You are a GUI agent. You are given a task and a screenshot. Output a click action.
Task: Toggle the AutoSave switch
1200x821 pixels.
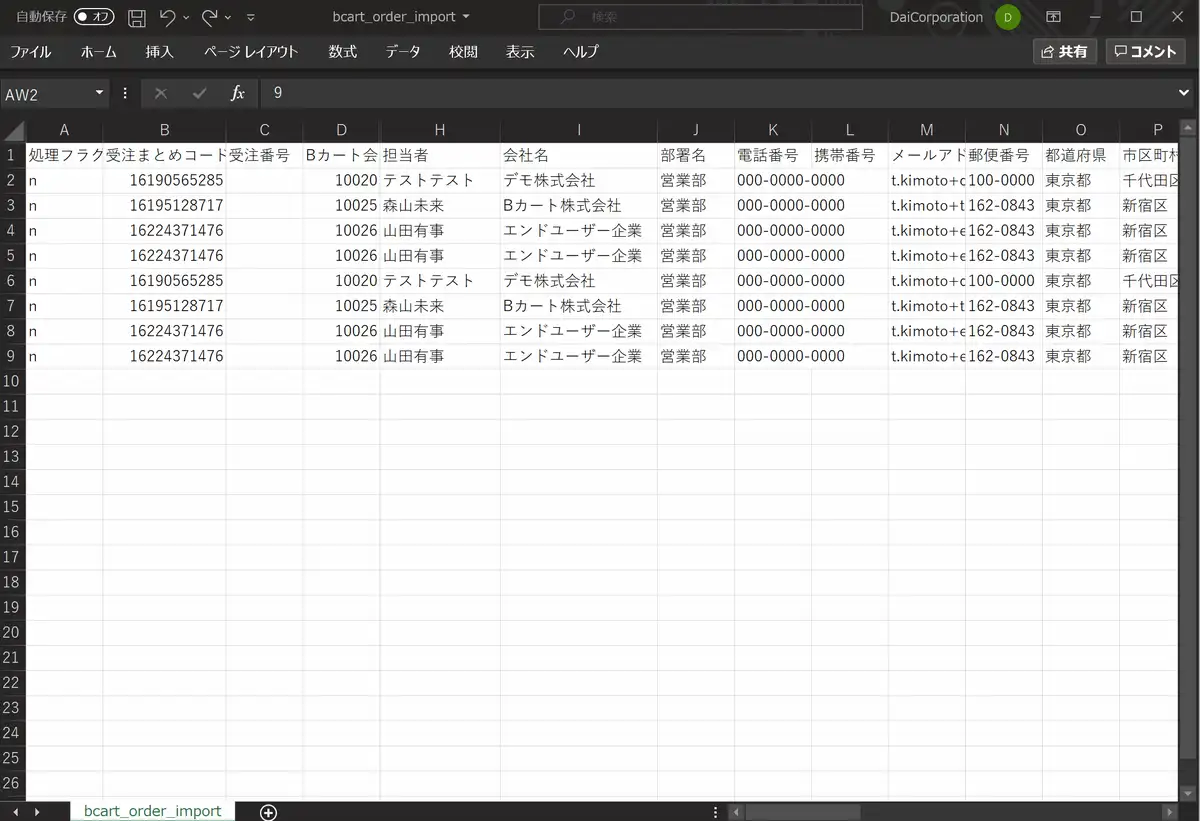pyautogui.click(x=94, y=17)
